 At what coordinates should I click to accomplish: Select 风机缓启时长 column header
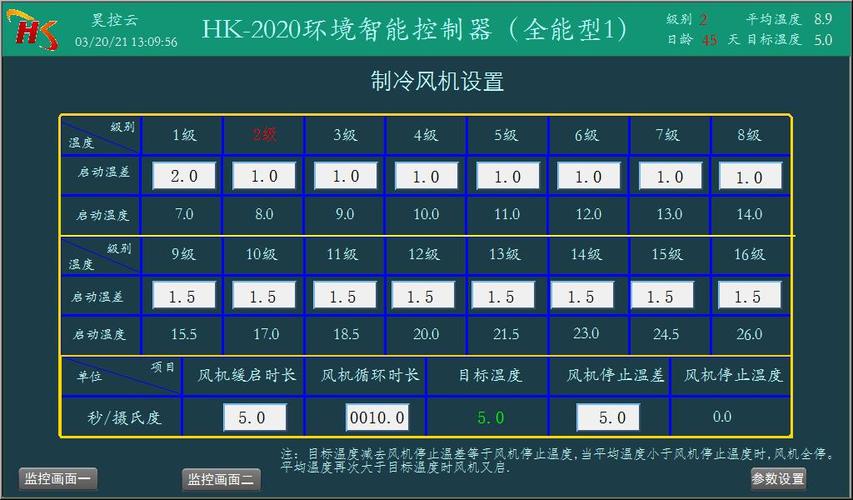[x=246, y=375]
